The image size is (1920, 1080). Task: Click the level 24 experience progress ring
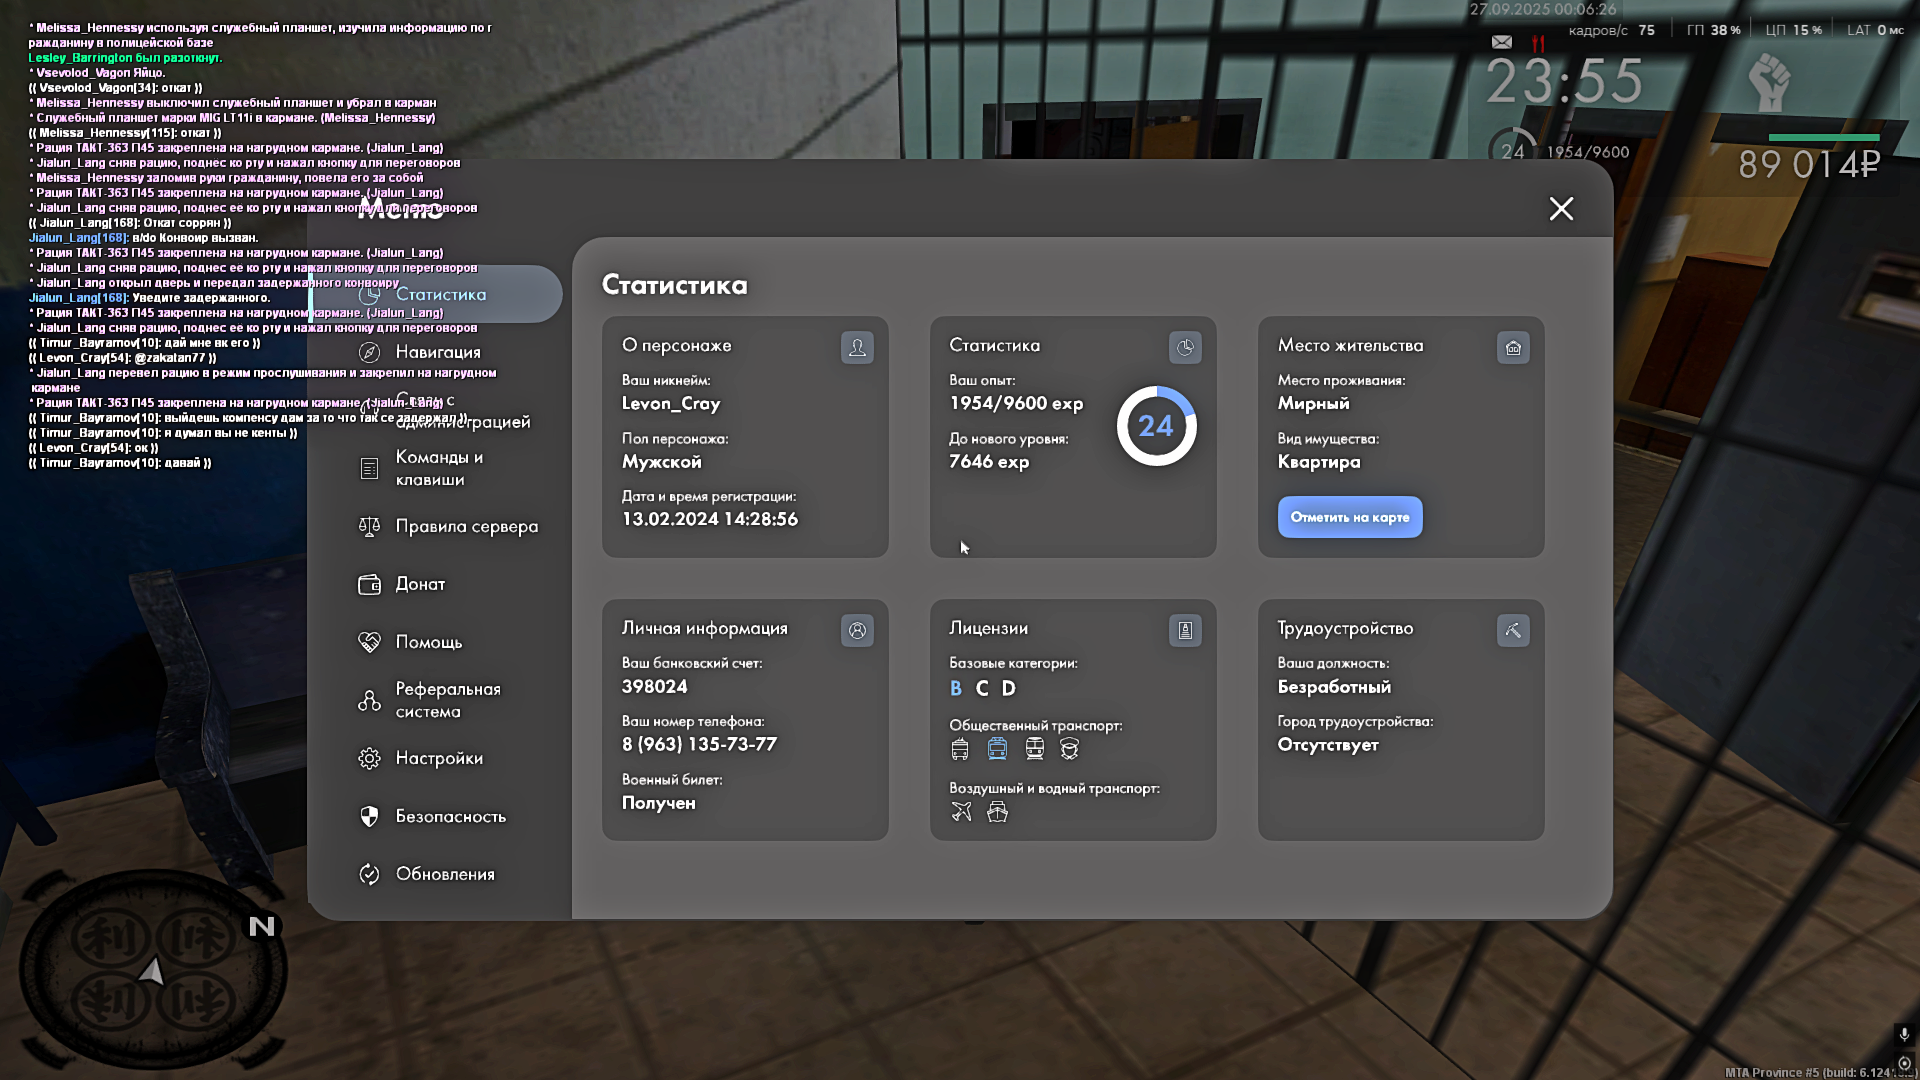(1156, 426)
